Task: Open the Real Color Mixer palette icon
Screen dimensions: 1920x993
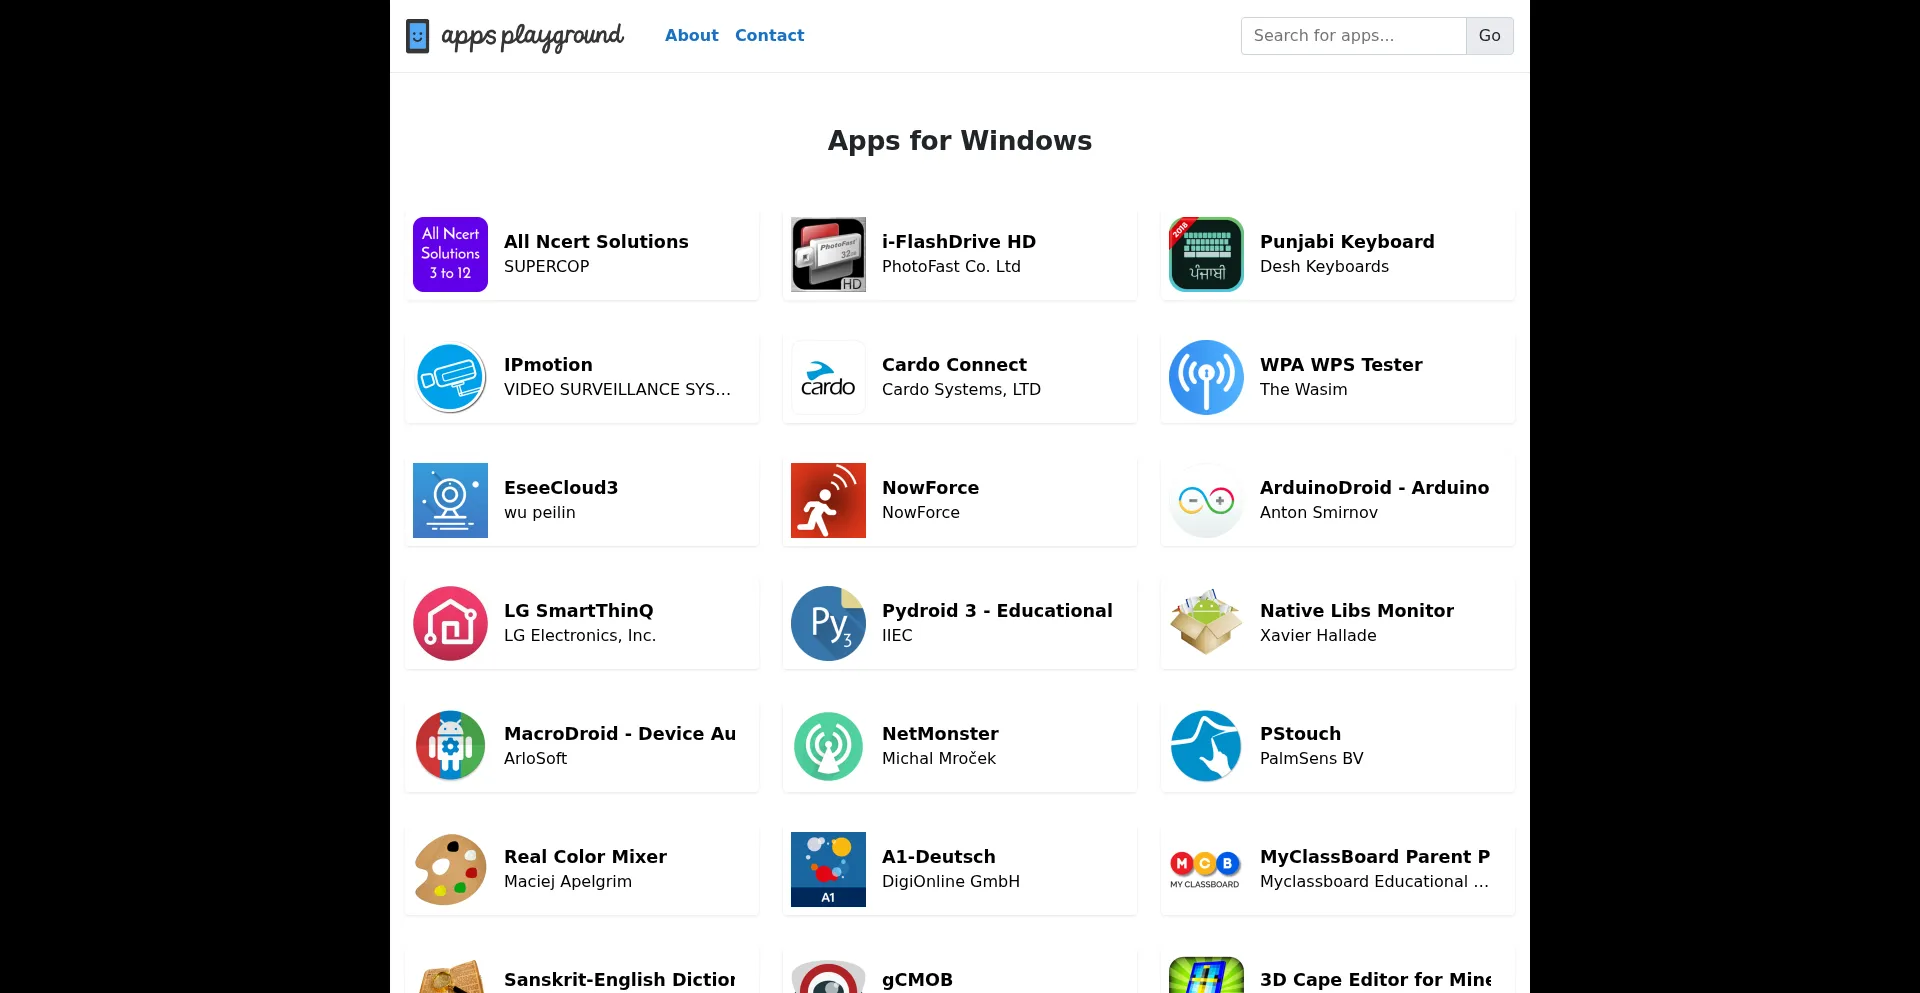Action: coord(450,869)
